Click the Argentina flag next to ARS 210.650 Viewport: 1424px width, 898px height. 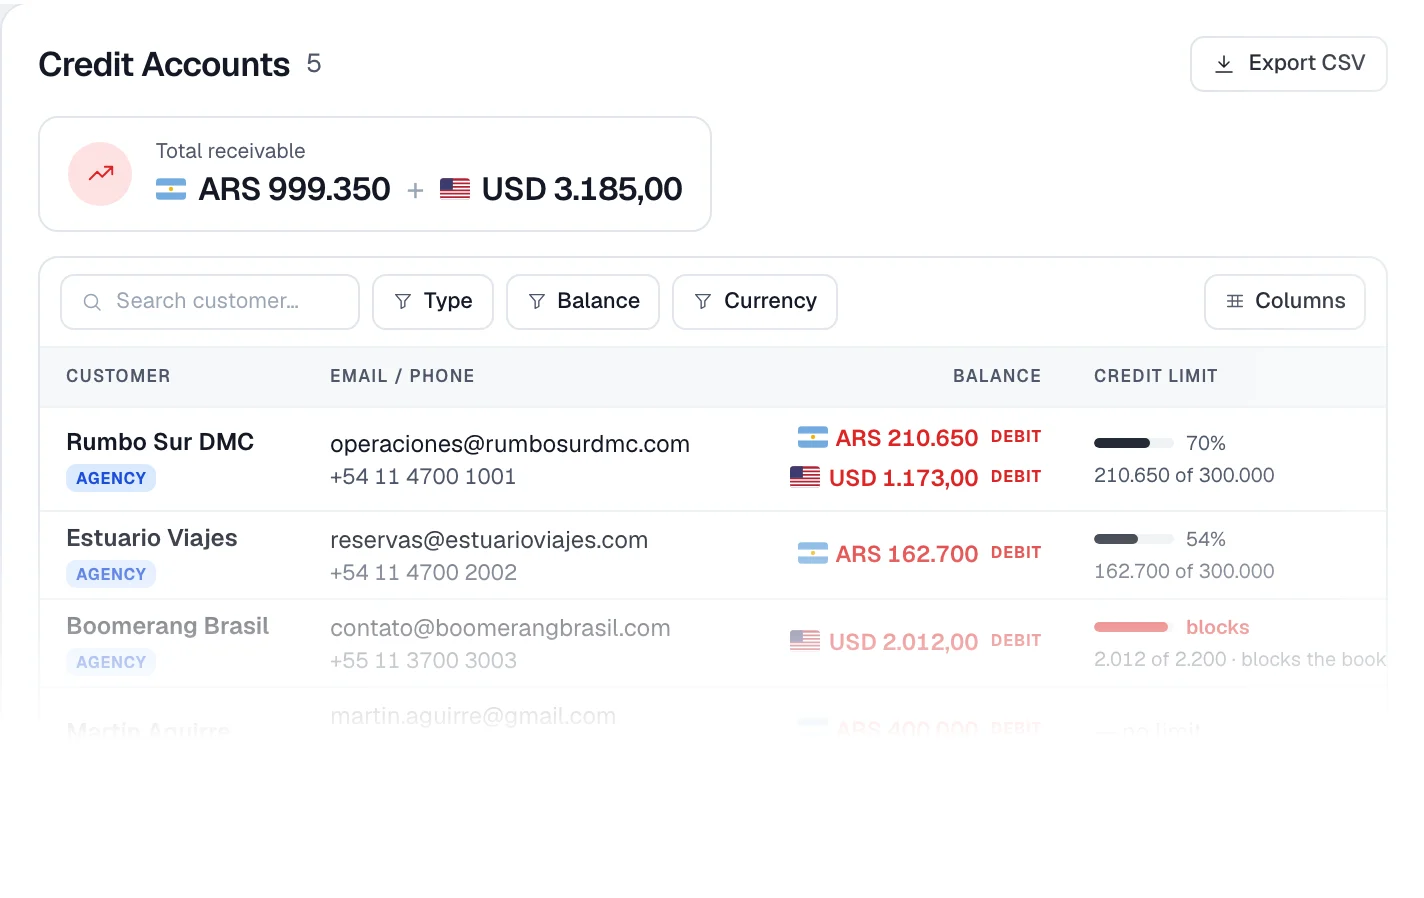pos(813,437)
